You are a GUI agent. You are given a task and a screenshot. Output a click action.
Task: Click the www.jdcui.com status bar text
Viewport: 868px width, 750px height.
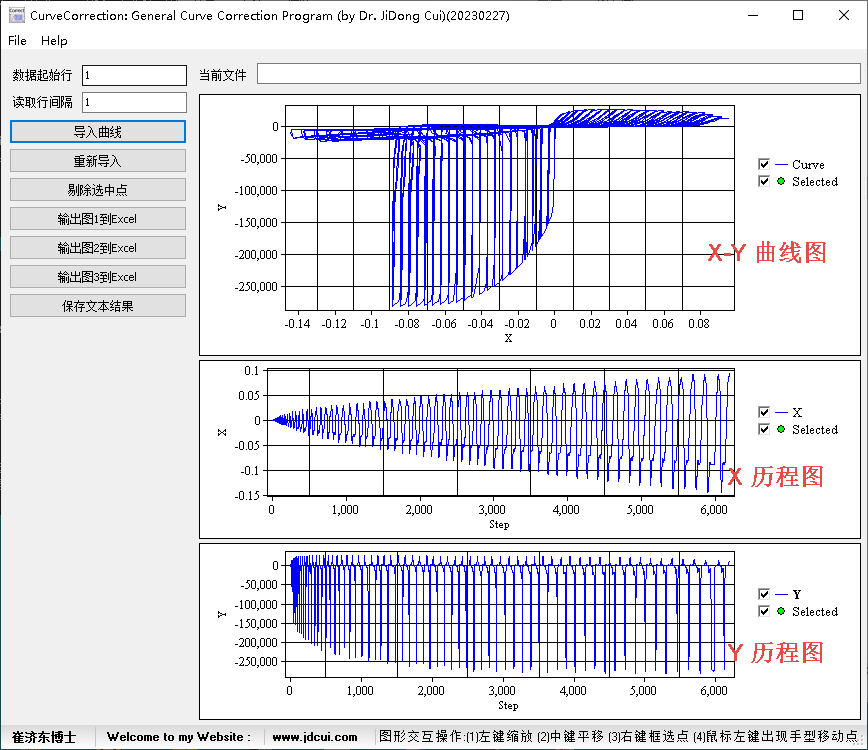314,737
